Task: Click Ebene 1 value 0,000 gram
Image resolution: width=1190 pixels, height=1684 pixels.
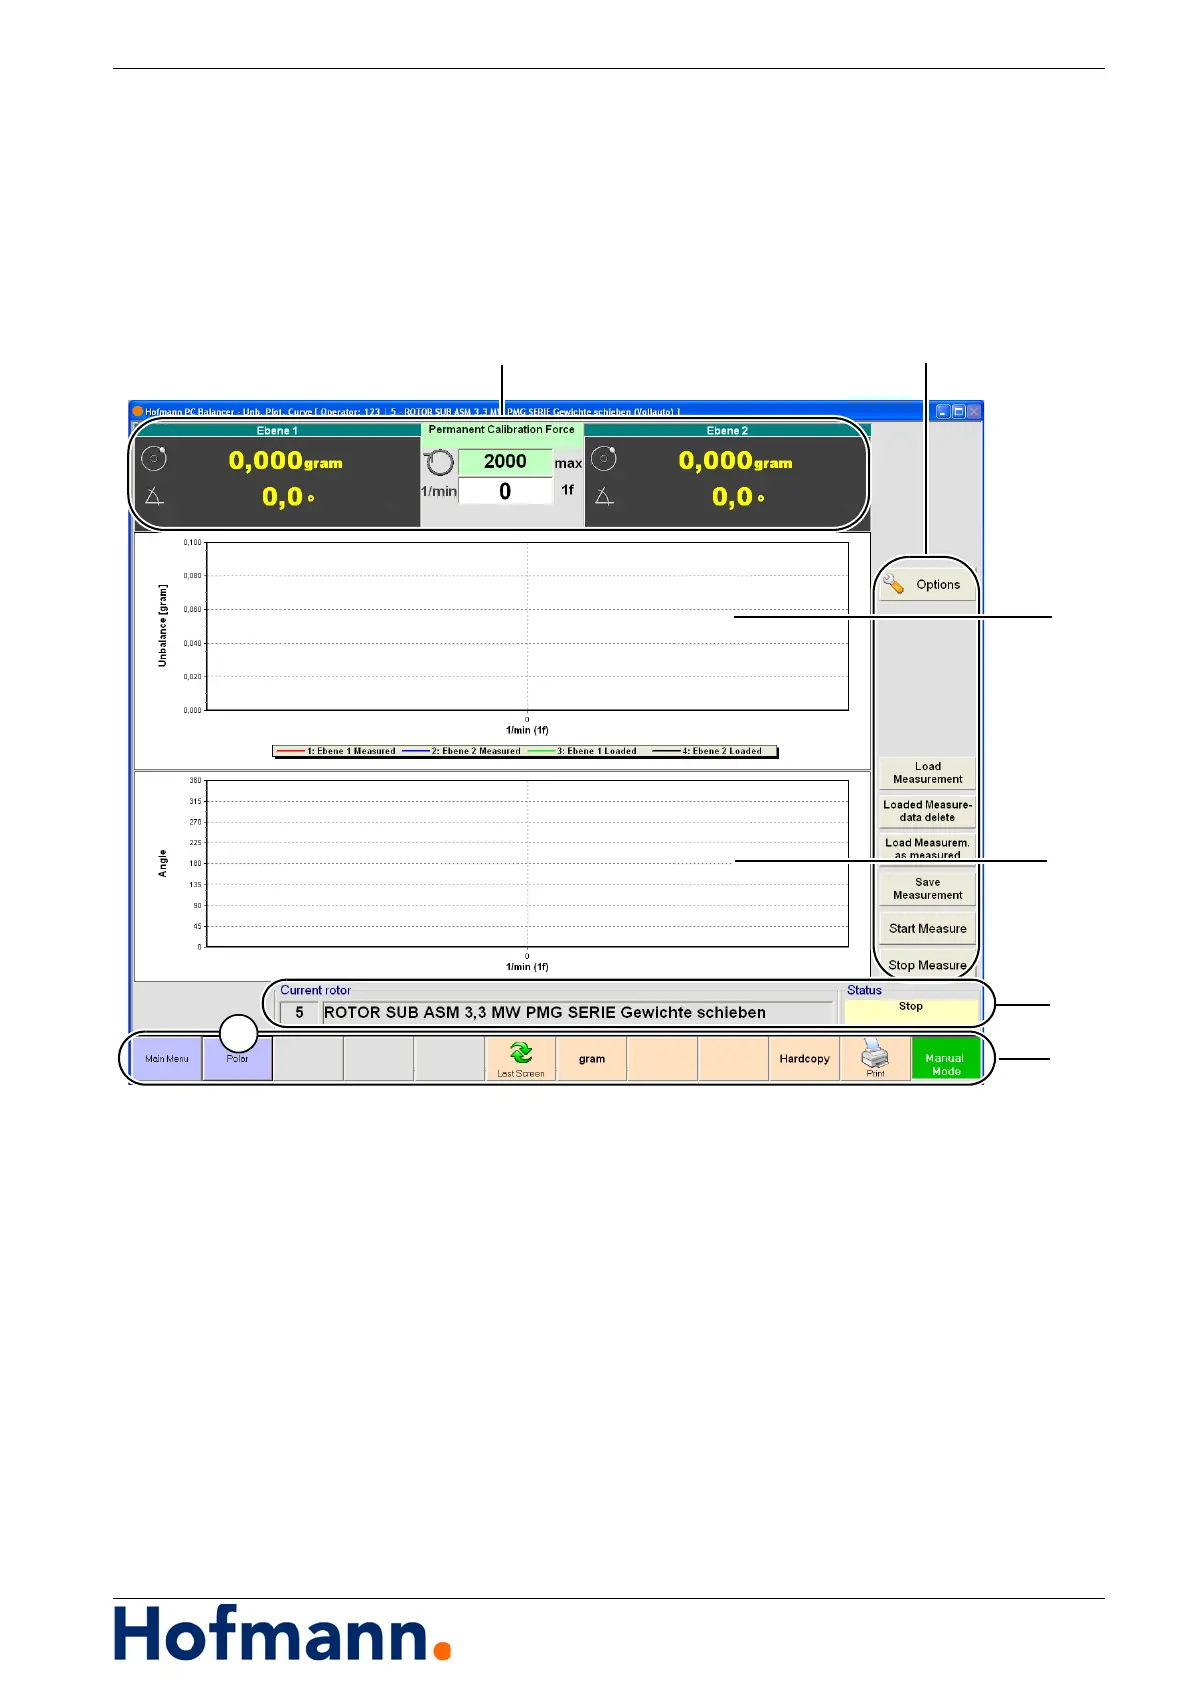Action: [286, 461]
